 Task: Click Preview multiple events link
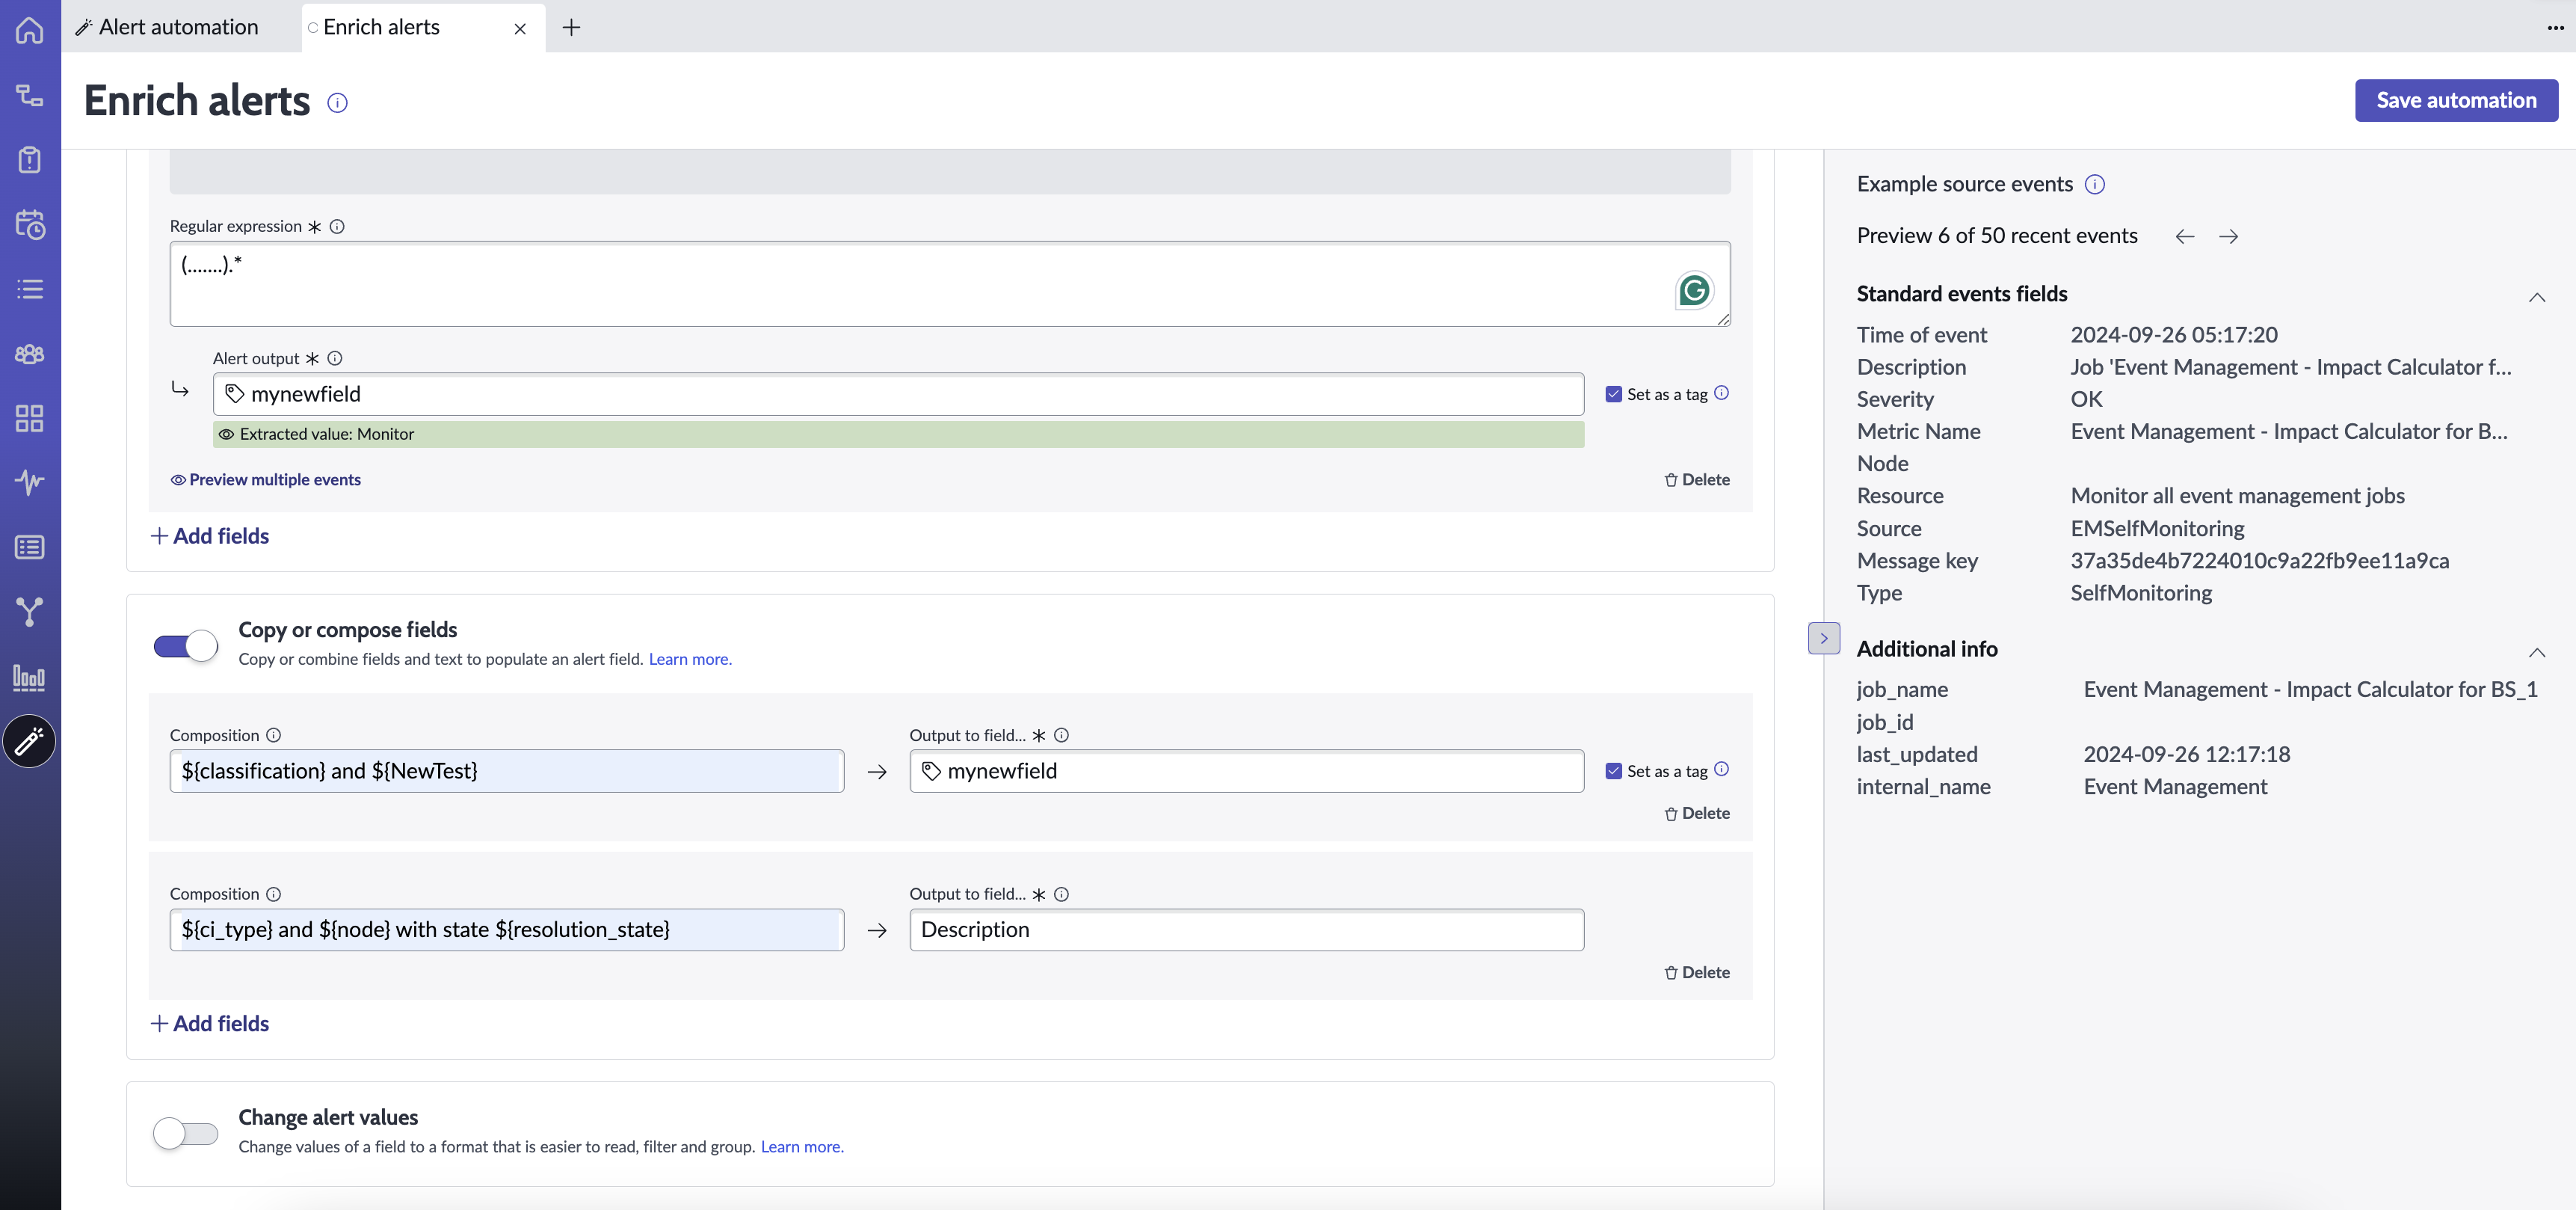(x=266, y=480)
